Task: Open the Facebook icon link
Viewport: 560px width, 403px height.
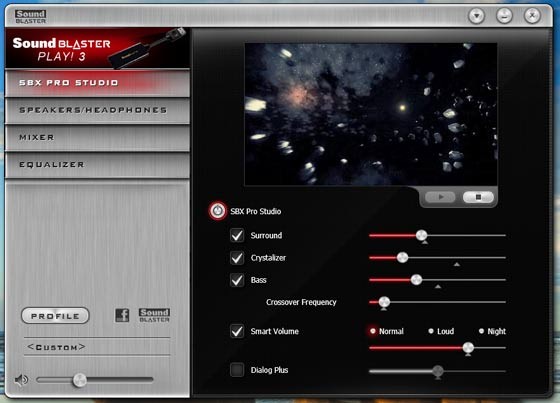Action: 122,315
